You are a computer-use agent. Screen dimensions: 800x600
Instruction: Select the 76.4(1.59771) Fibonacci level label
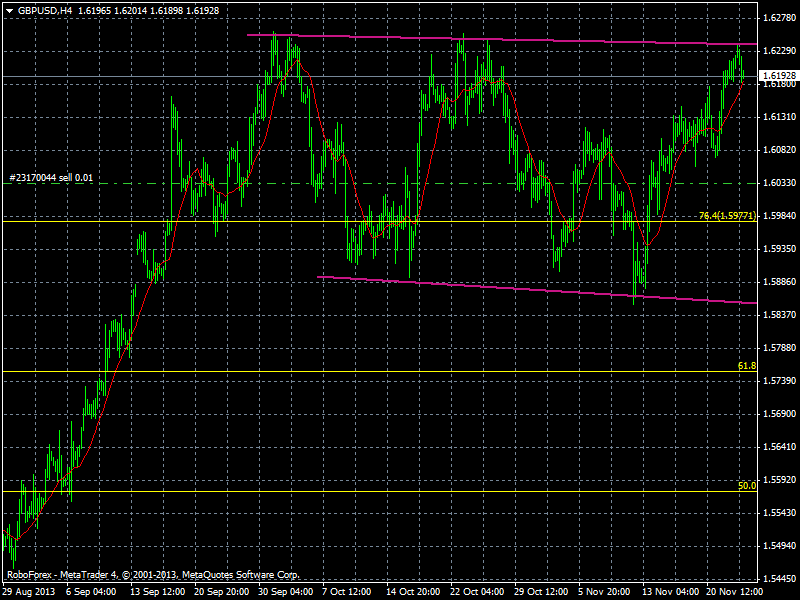(727, 216)
